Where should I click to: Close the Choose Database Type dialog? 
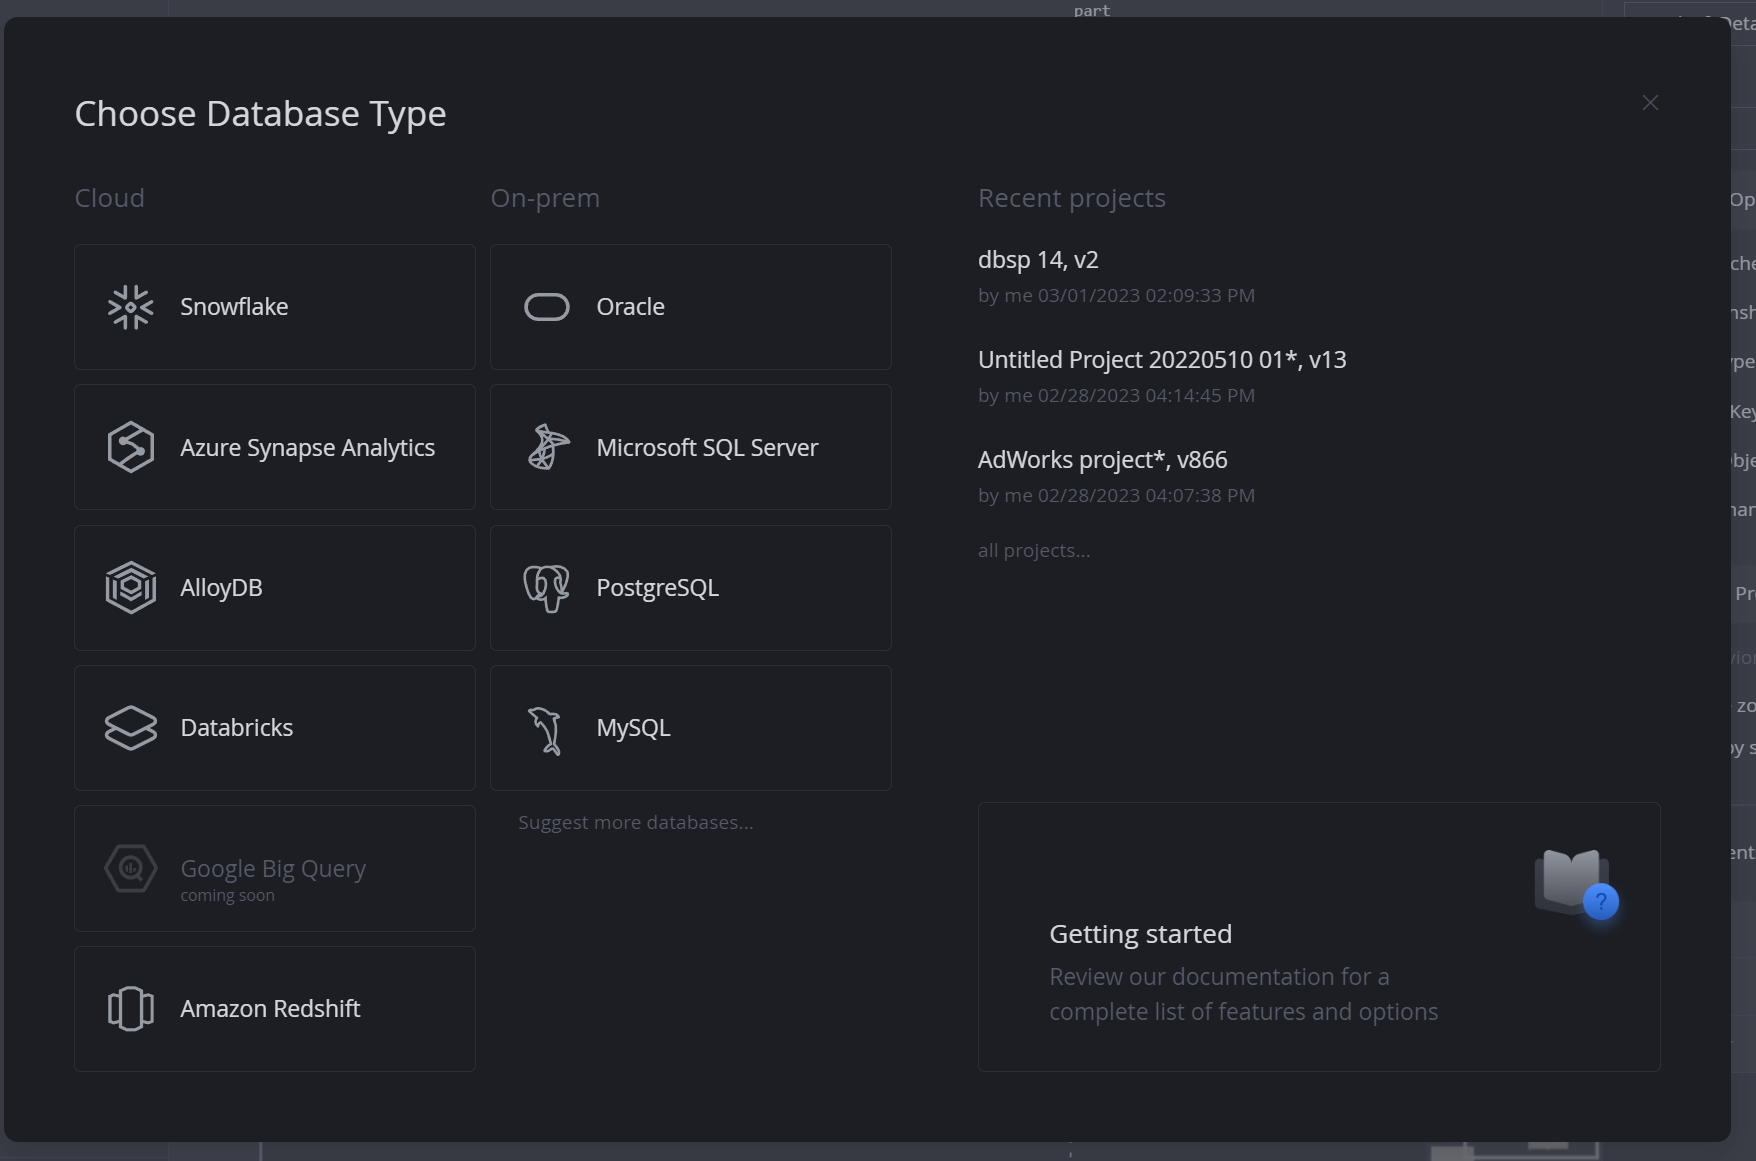click(1650, 103)
